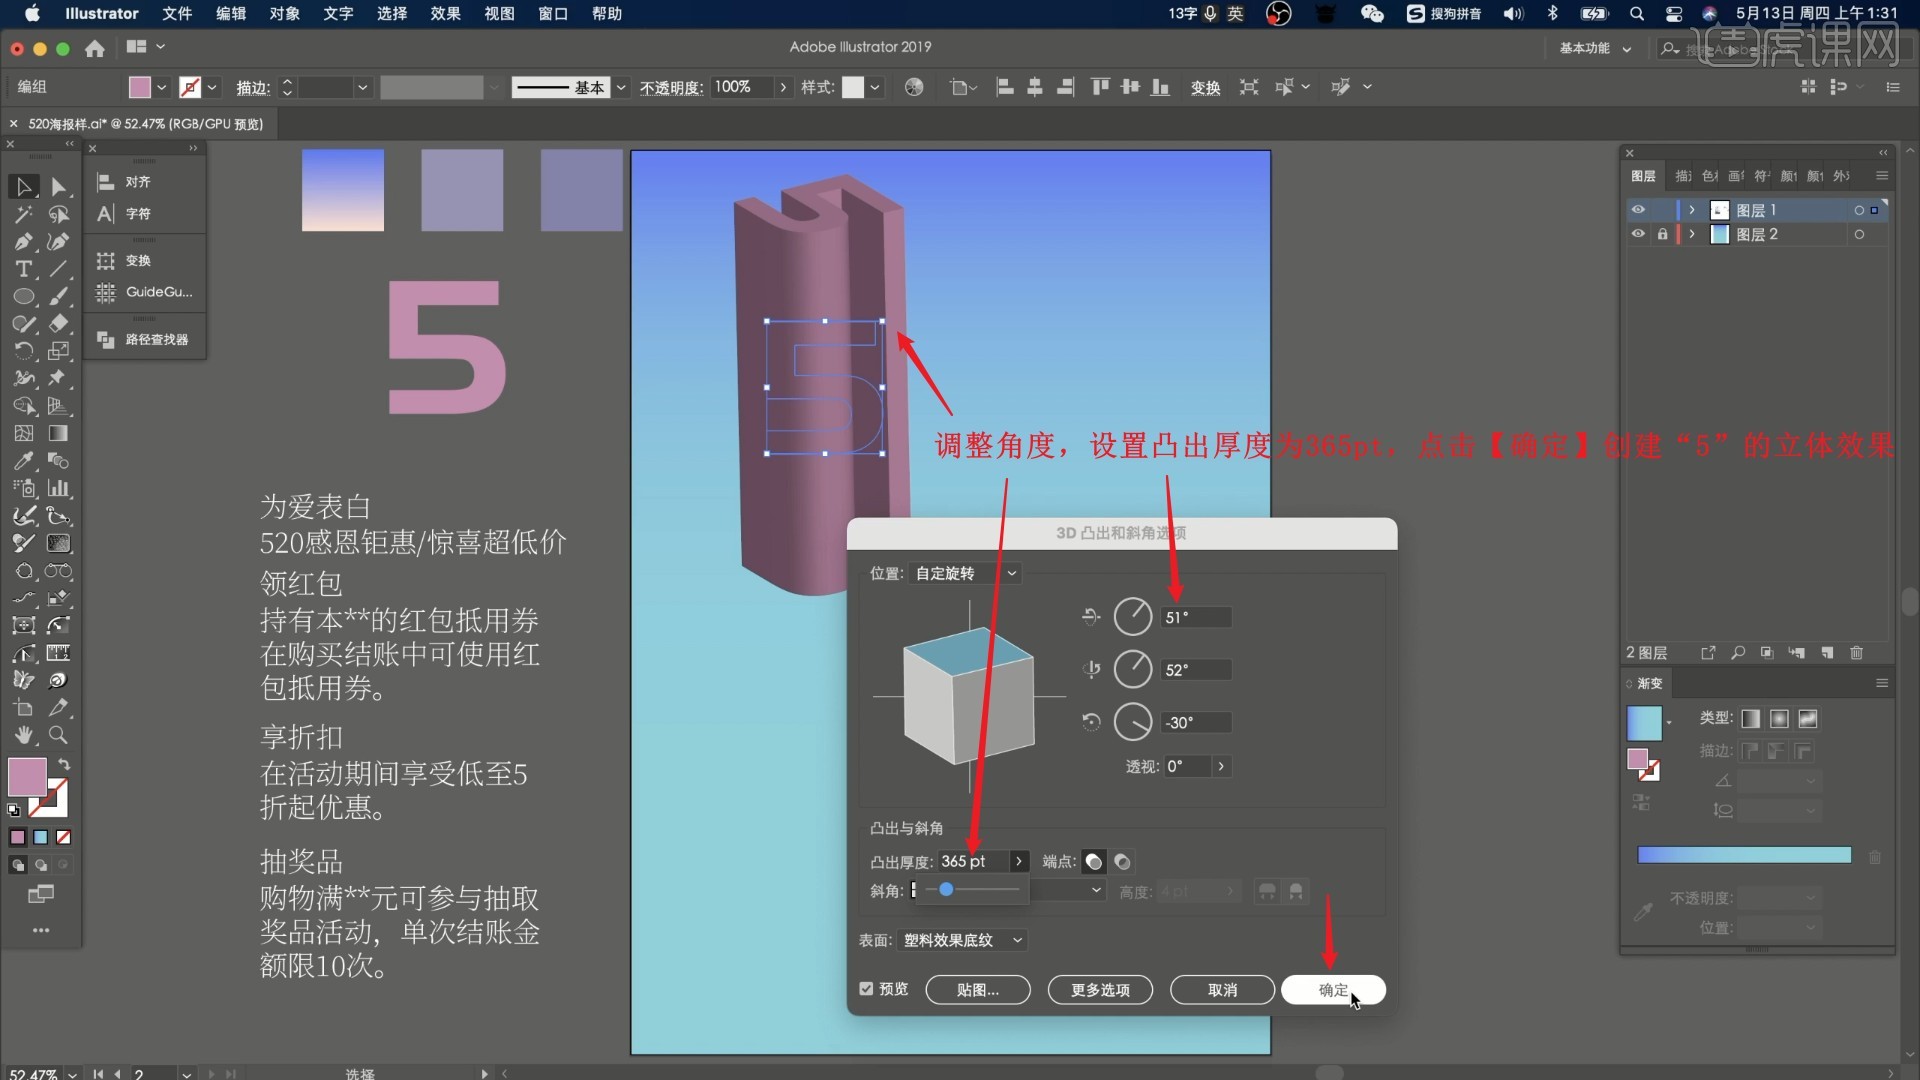This screenshot has height=1080, width=1920.
Task: Choose freeform gradient type button
Action: tap(1808, 719)
